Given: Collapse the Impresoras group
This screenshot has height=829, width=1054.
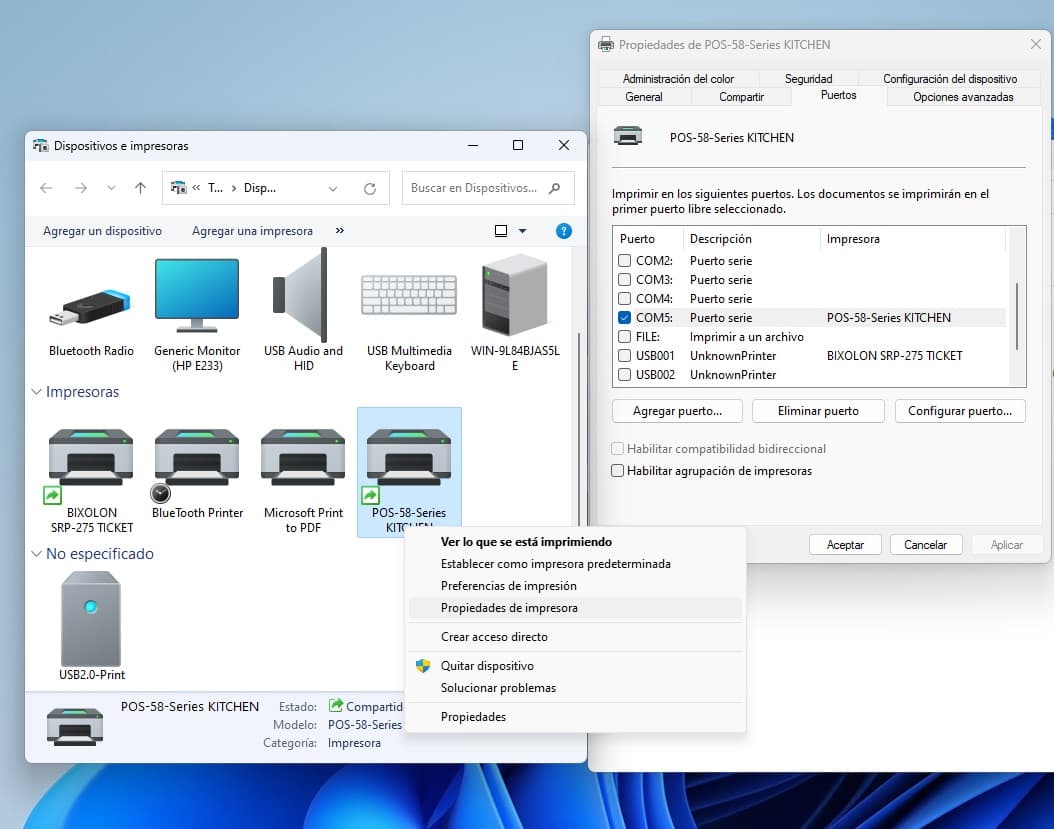Looking at the screenshot, I should tap(36, 392).
